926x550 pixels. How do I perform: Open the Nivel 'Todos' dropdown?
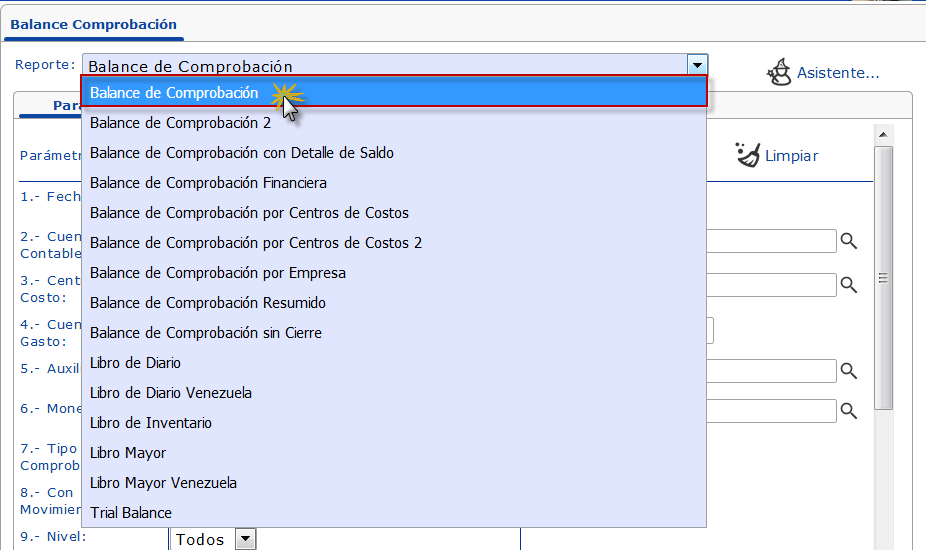click(245, 539)
